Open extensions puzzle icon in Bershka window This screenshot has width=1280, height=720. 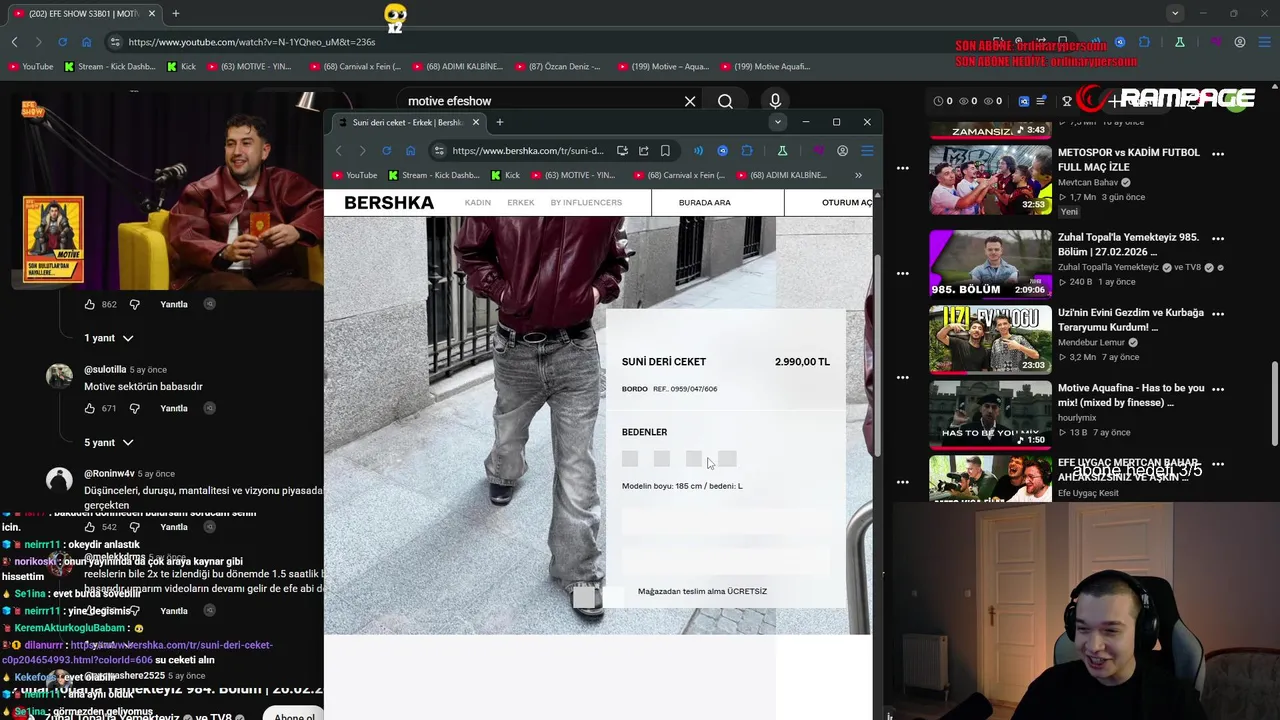point(747,151)
